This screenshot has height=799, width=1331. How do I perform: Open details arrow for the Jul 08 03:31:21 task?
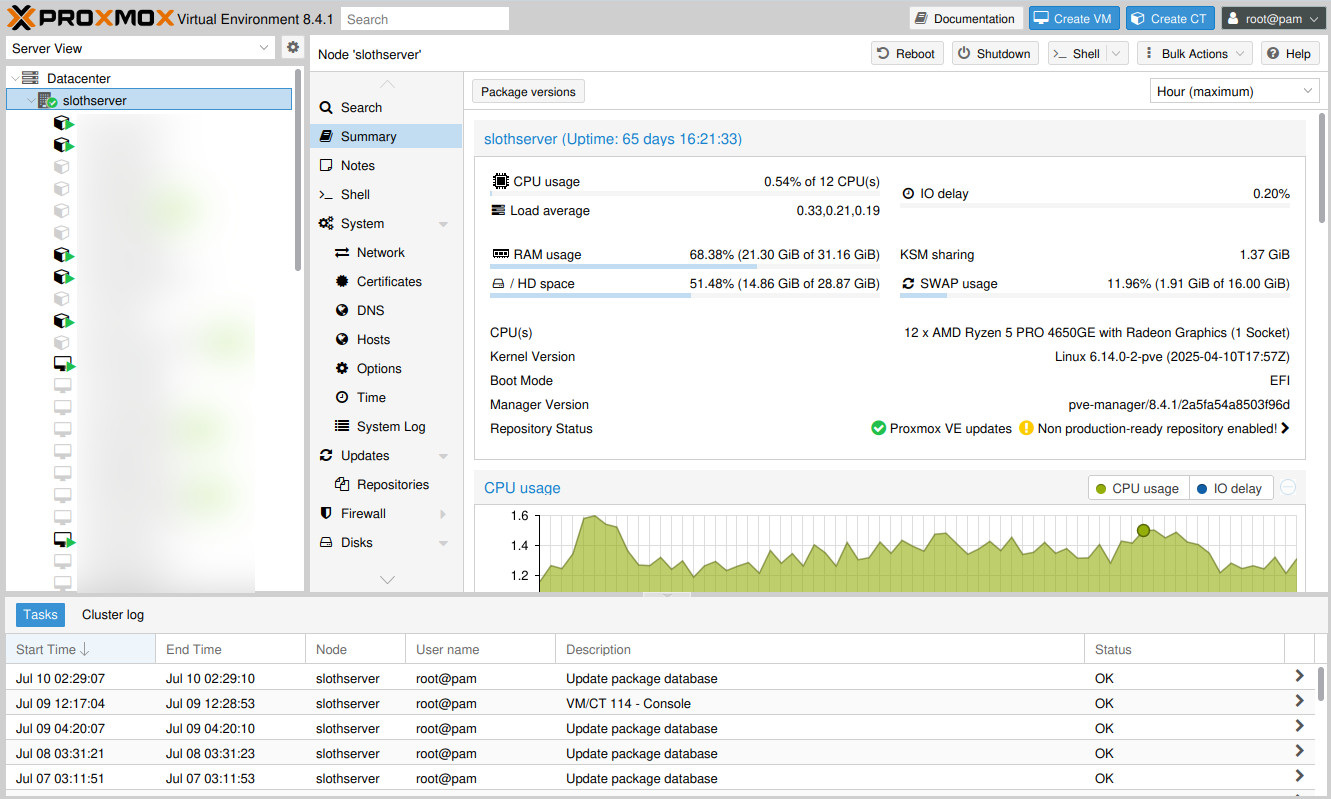[x=1299, y=752]
